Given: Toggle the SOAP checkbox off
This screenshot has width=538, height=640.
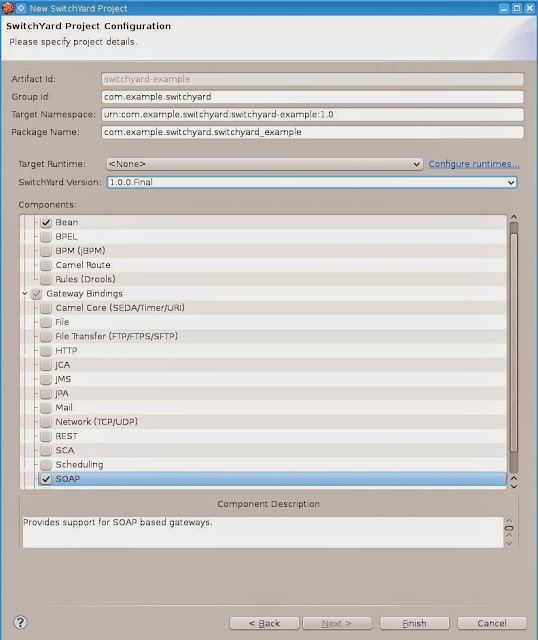Looking at the screenshot, I should (x=46, y=479).
